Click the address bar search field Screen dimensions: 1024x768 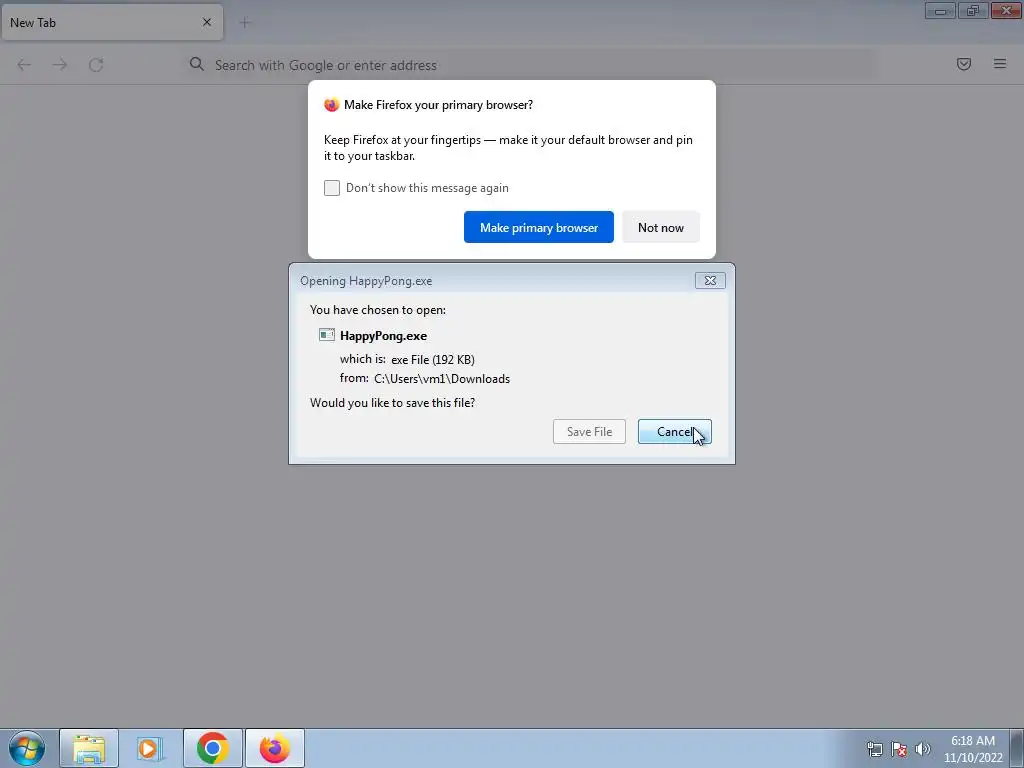pyautogui.click(x=529, y=65)
